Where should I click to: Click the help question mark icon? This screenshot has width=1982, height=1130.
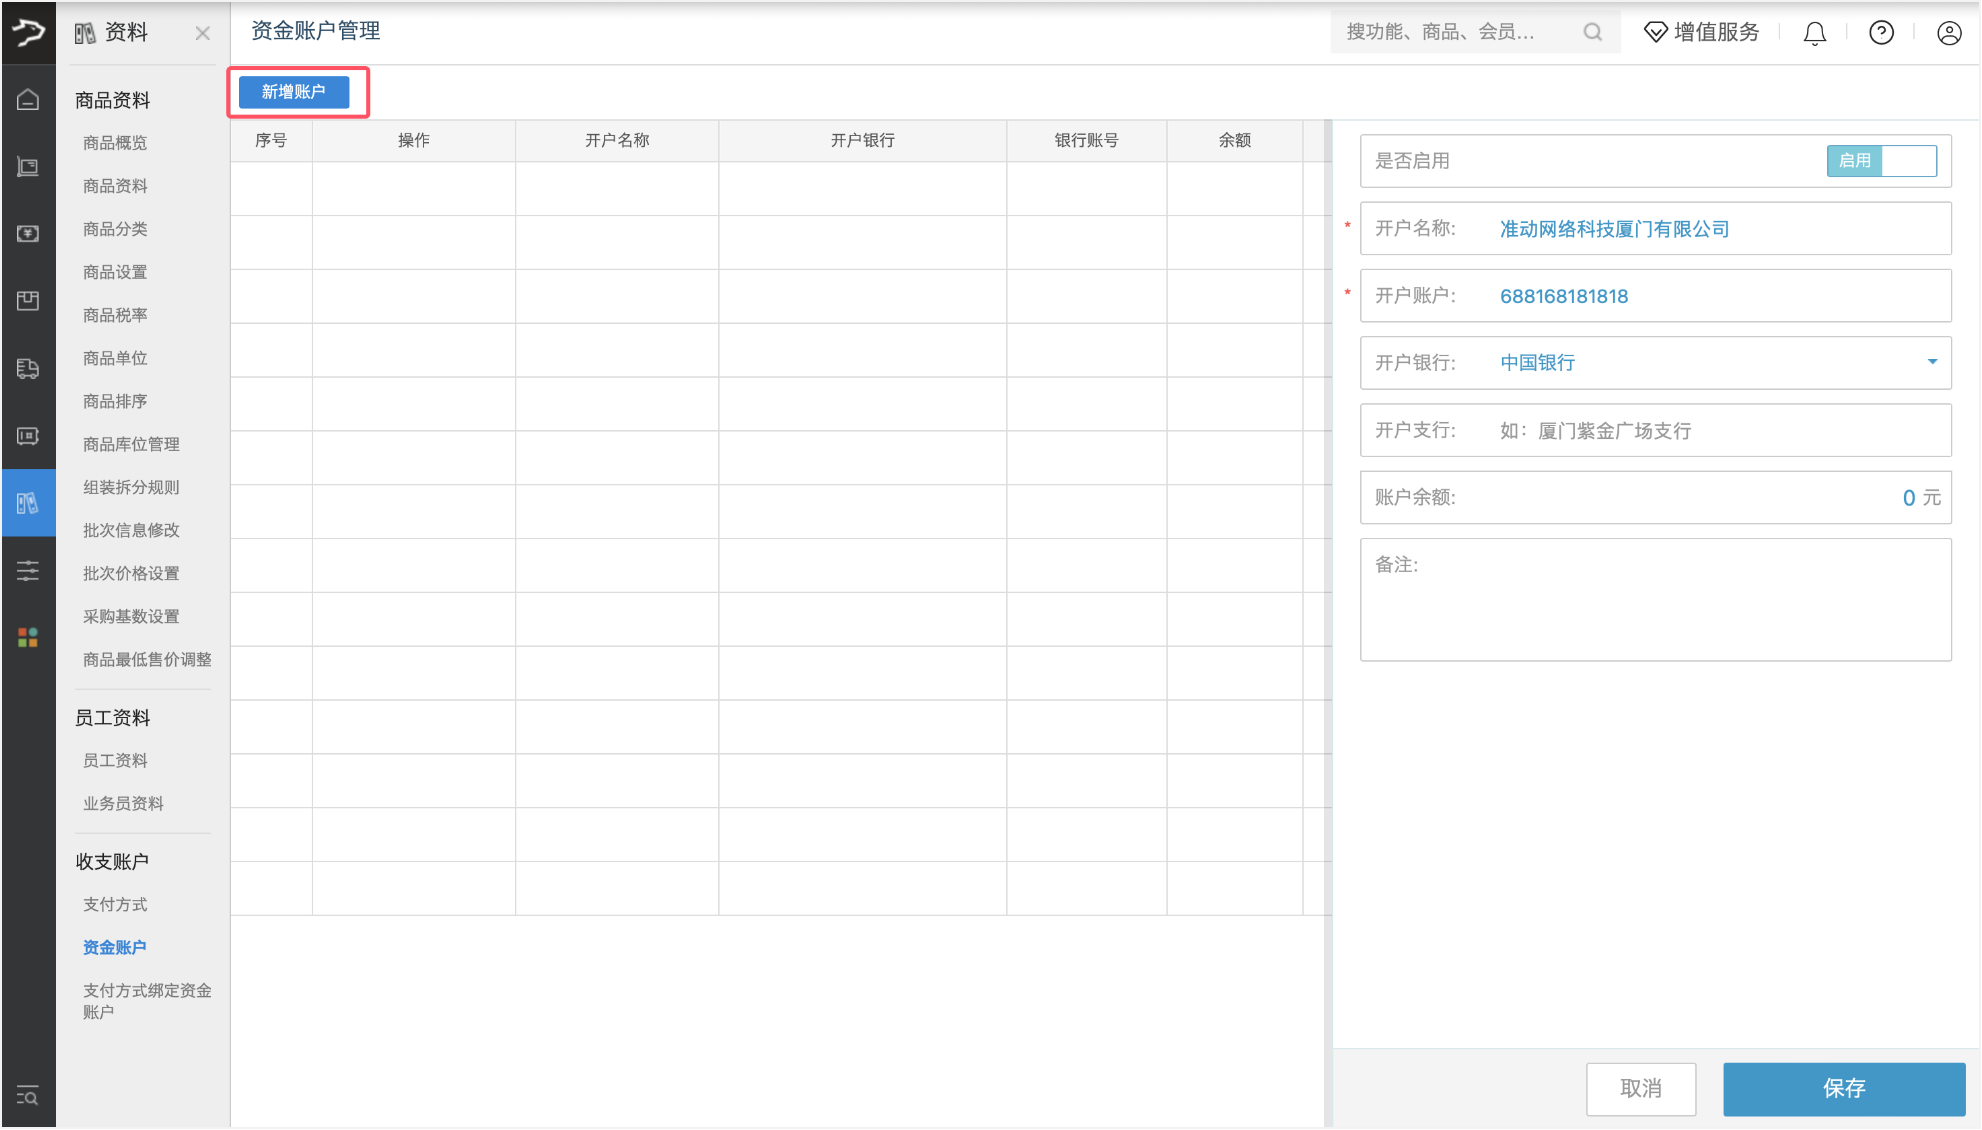1881,33
